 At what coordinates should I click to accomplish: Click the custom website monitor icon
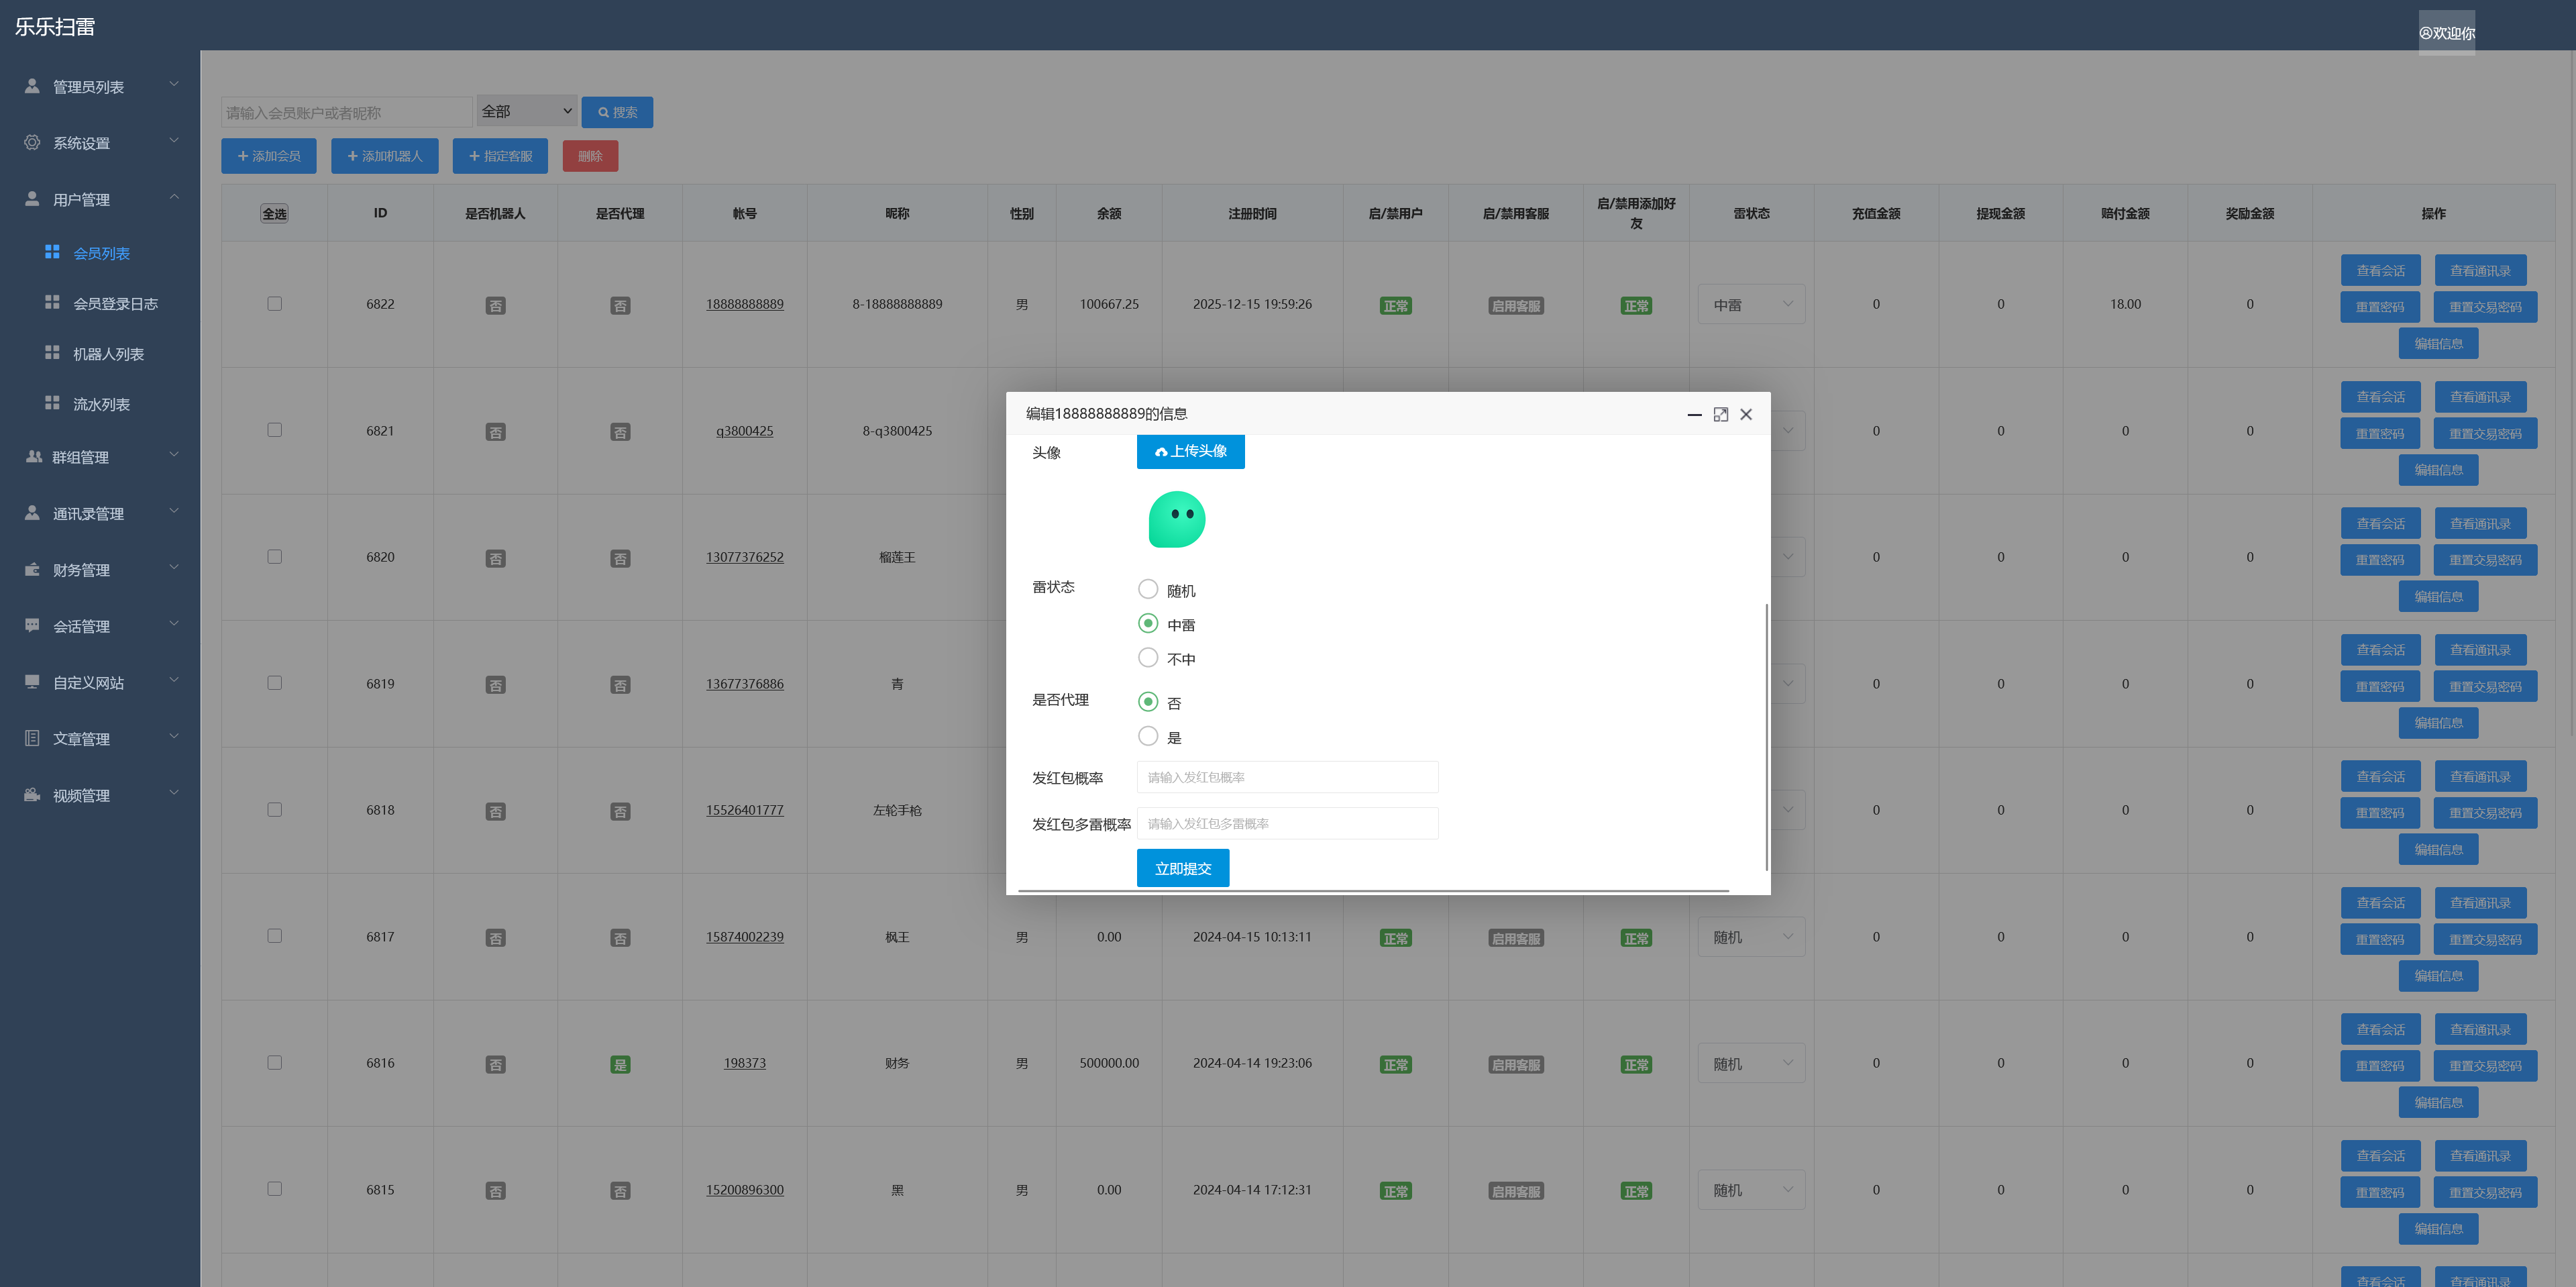tap(32, 681)
